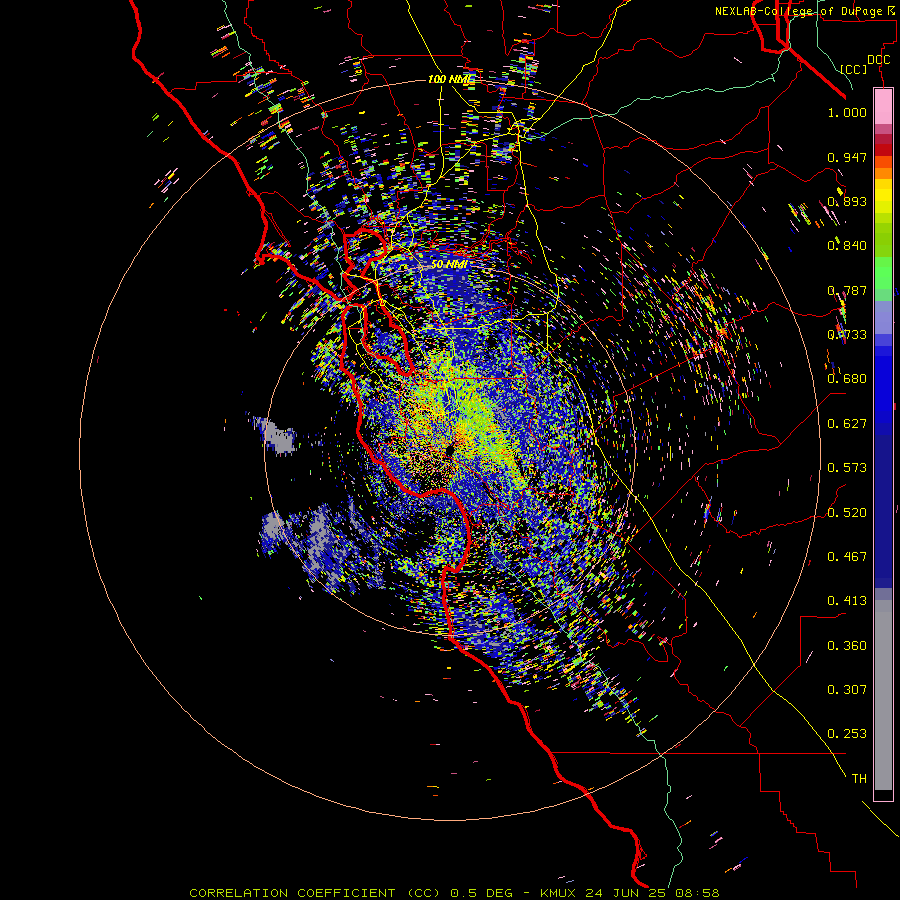Viewport: 900px width, 900px height.
Task: Click the 0.413 color scale label
Action: tap(847, 601)
